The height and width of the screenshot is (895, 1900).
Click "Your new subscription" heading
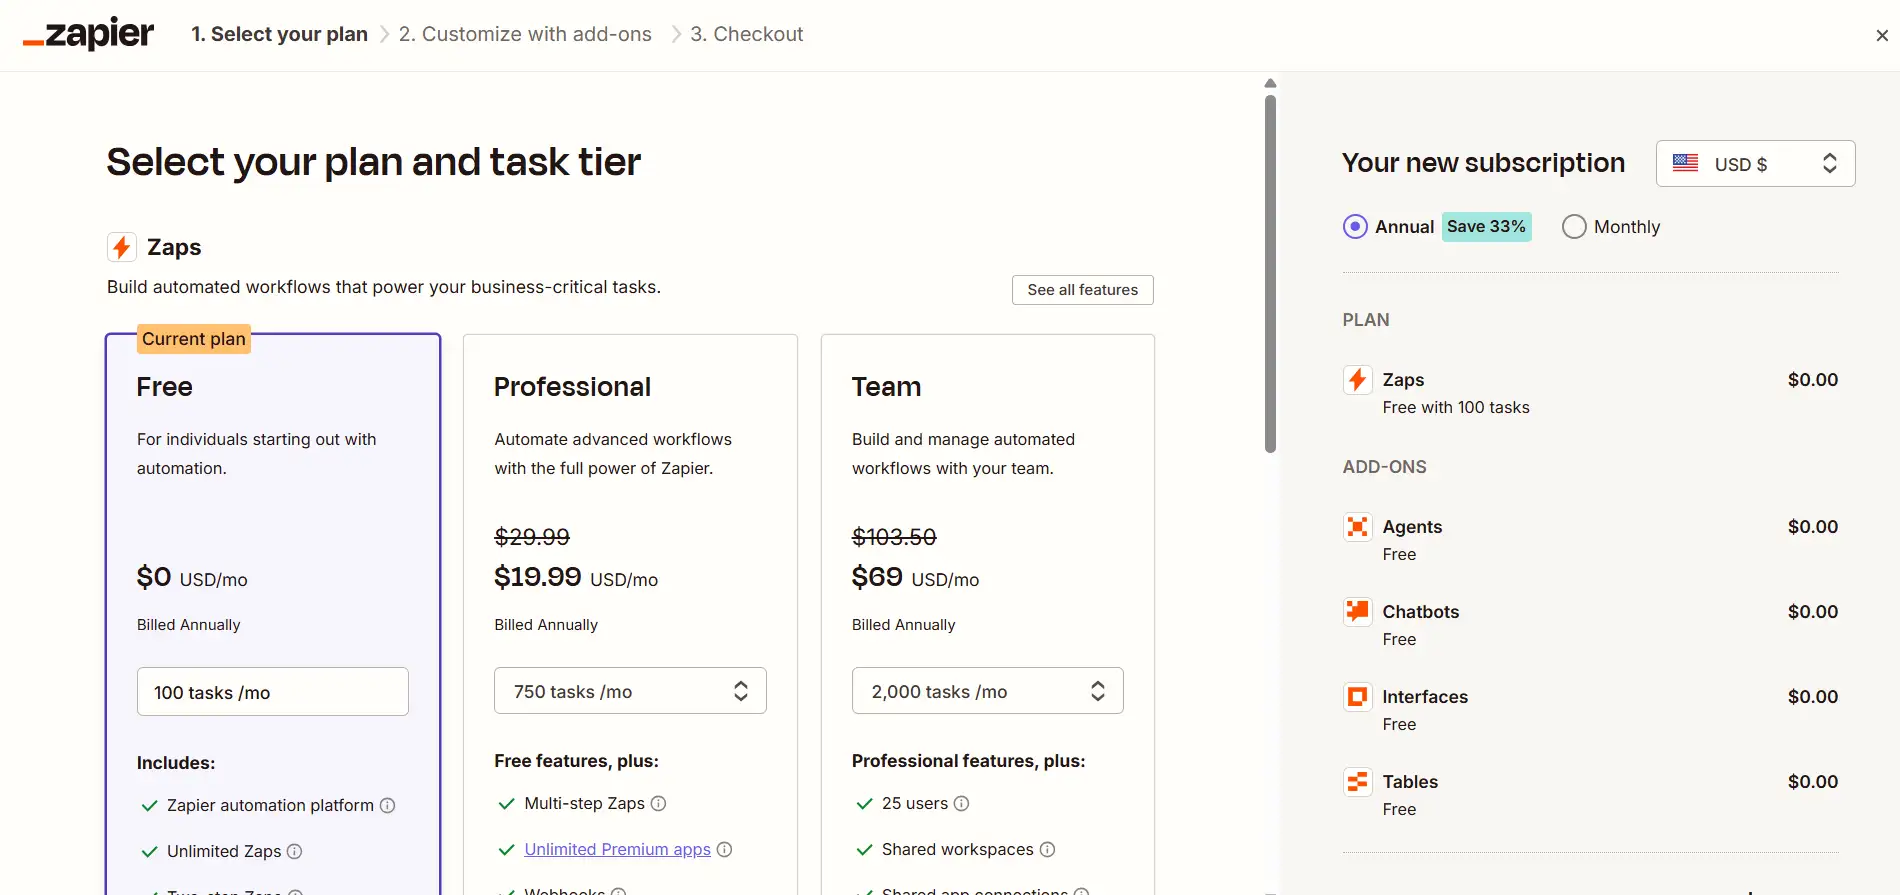pos(1484,163)
